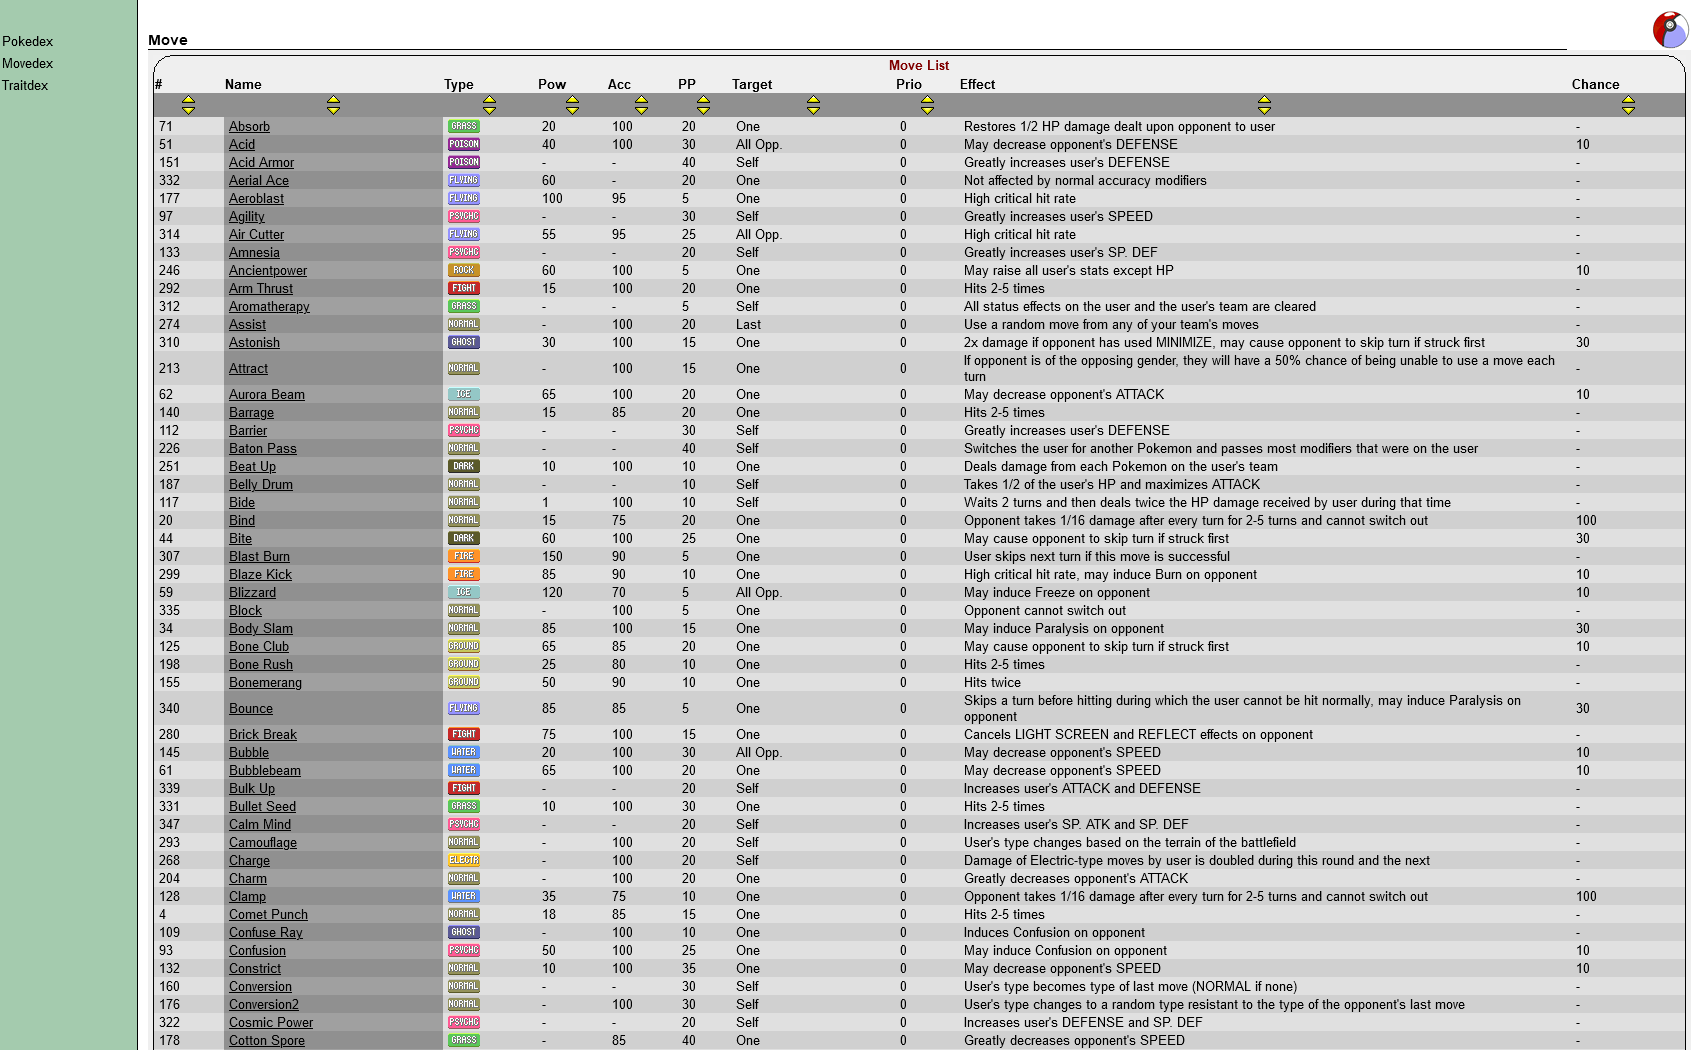
Task: Click the ROCK type badge in Ancientpower row
Action: (x=464, y=270)
